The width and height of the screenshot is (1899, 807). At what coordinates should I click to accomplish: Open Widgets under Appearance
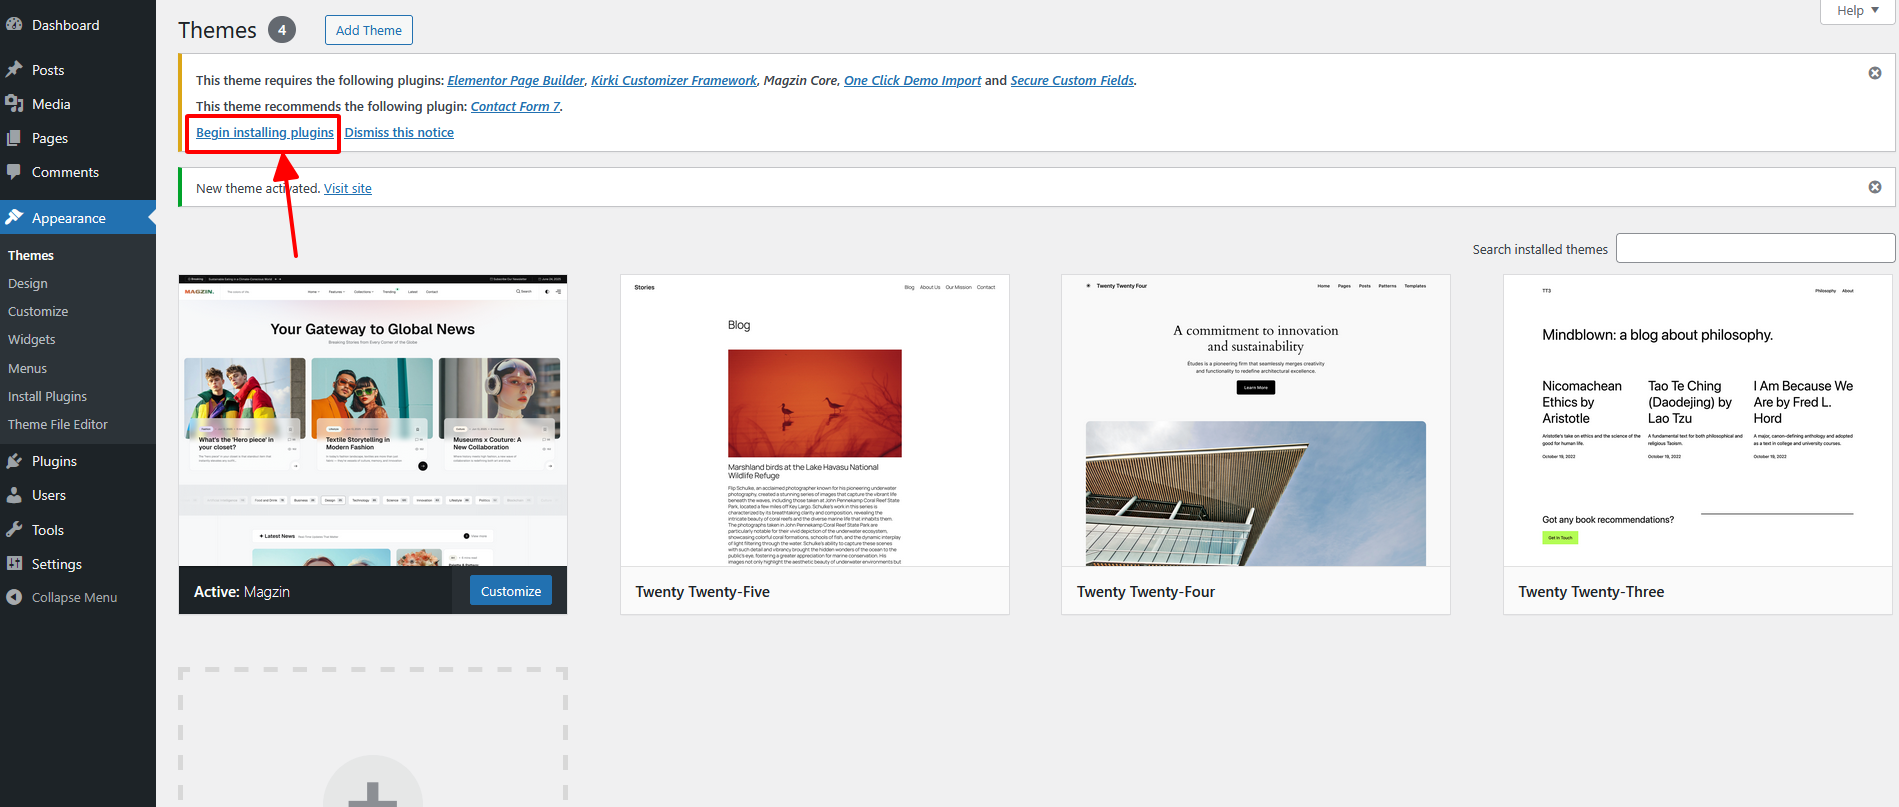pyautogui.click(x=32, y=340)
